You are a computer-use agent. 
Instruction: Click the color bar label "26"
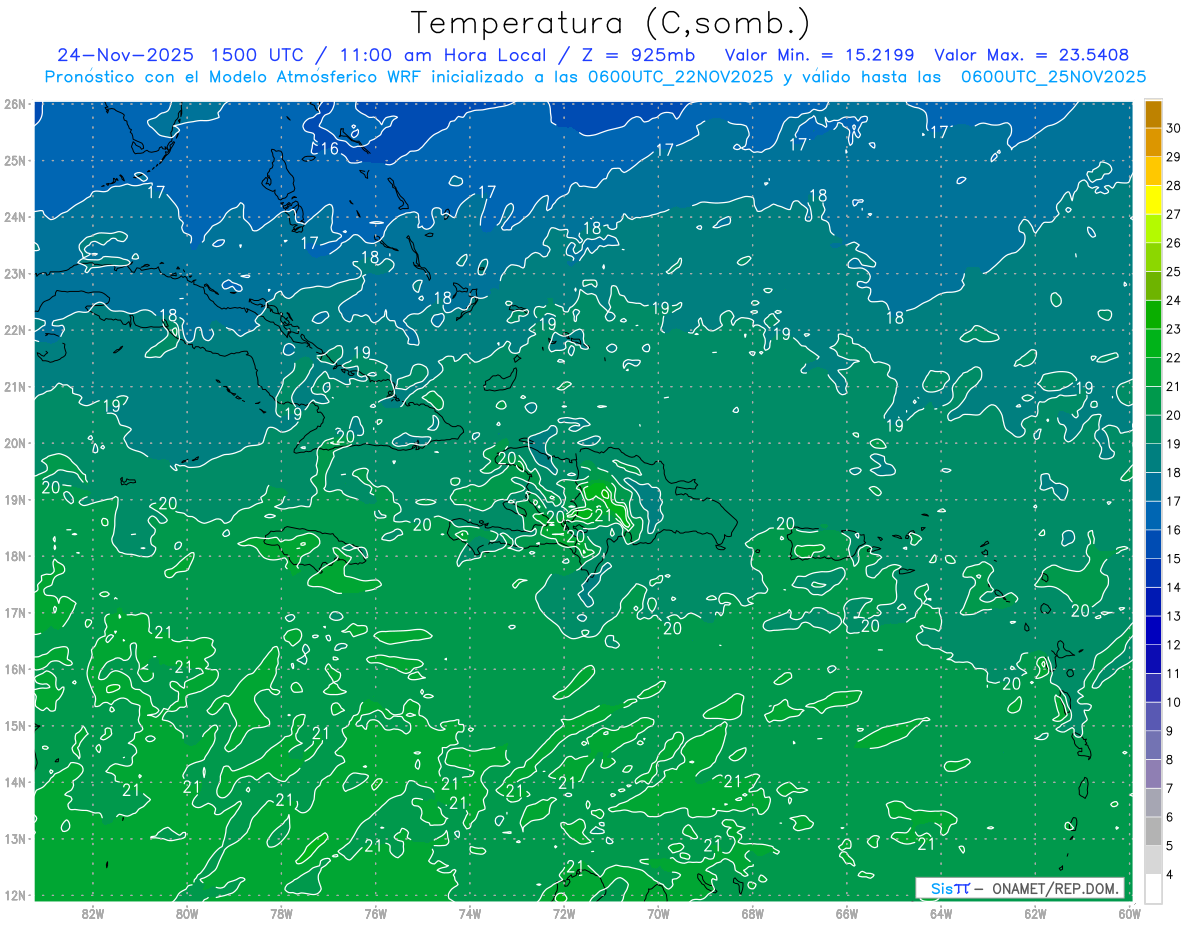tap(1173, 243)
